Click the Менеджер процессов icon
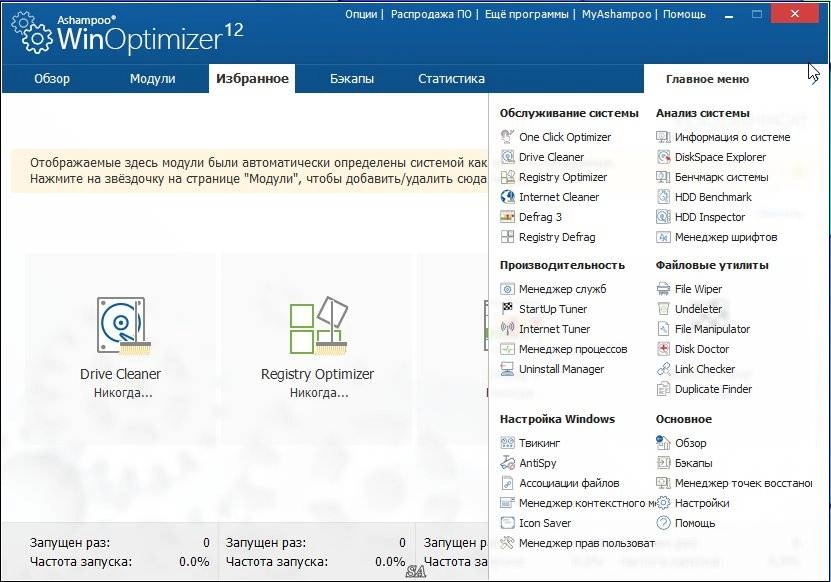 tap(507, 349)
